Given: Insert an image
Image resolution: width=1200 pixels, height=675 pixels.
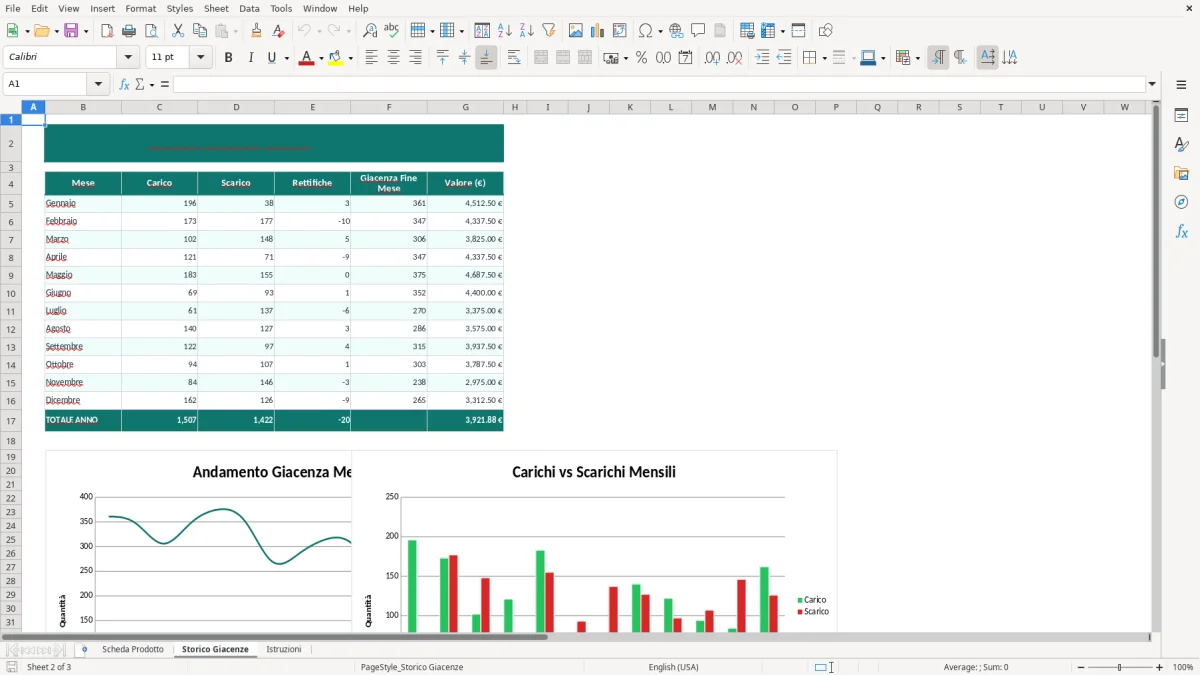Looking at the screenshot, I should tap(576, 31).
